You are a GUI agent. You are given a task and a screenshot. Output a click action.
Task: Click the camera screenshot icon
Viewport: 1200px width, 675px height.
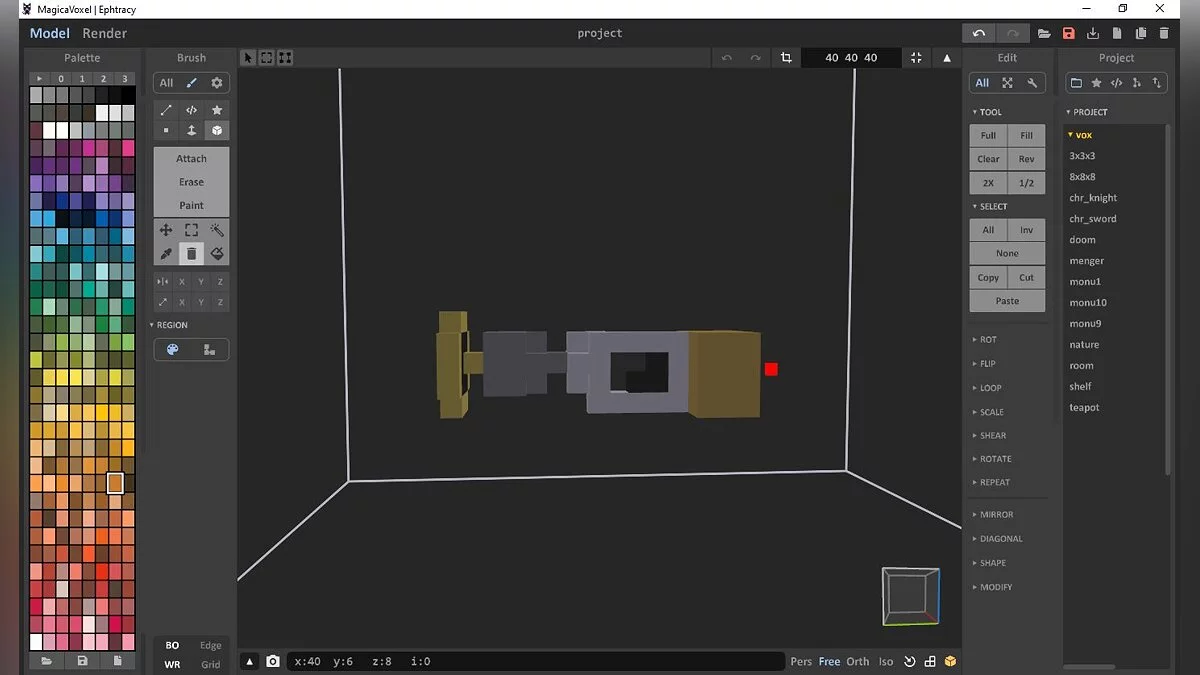pyautogui.click(x=273, y=661)
